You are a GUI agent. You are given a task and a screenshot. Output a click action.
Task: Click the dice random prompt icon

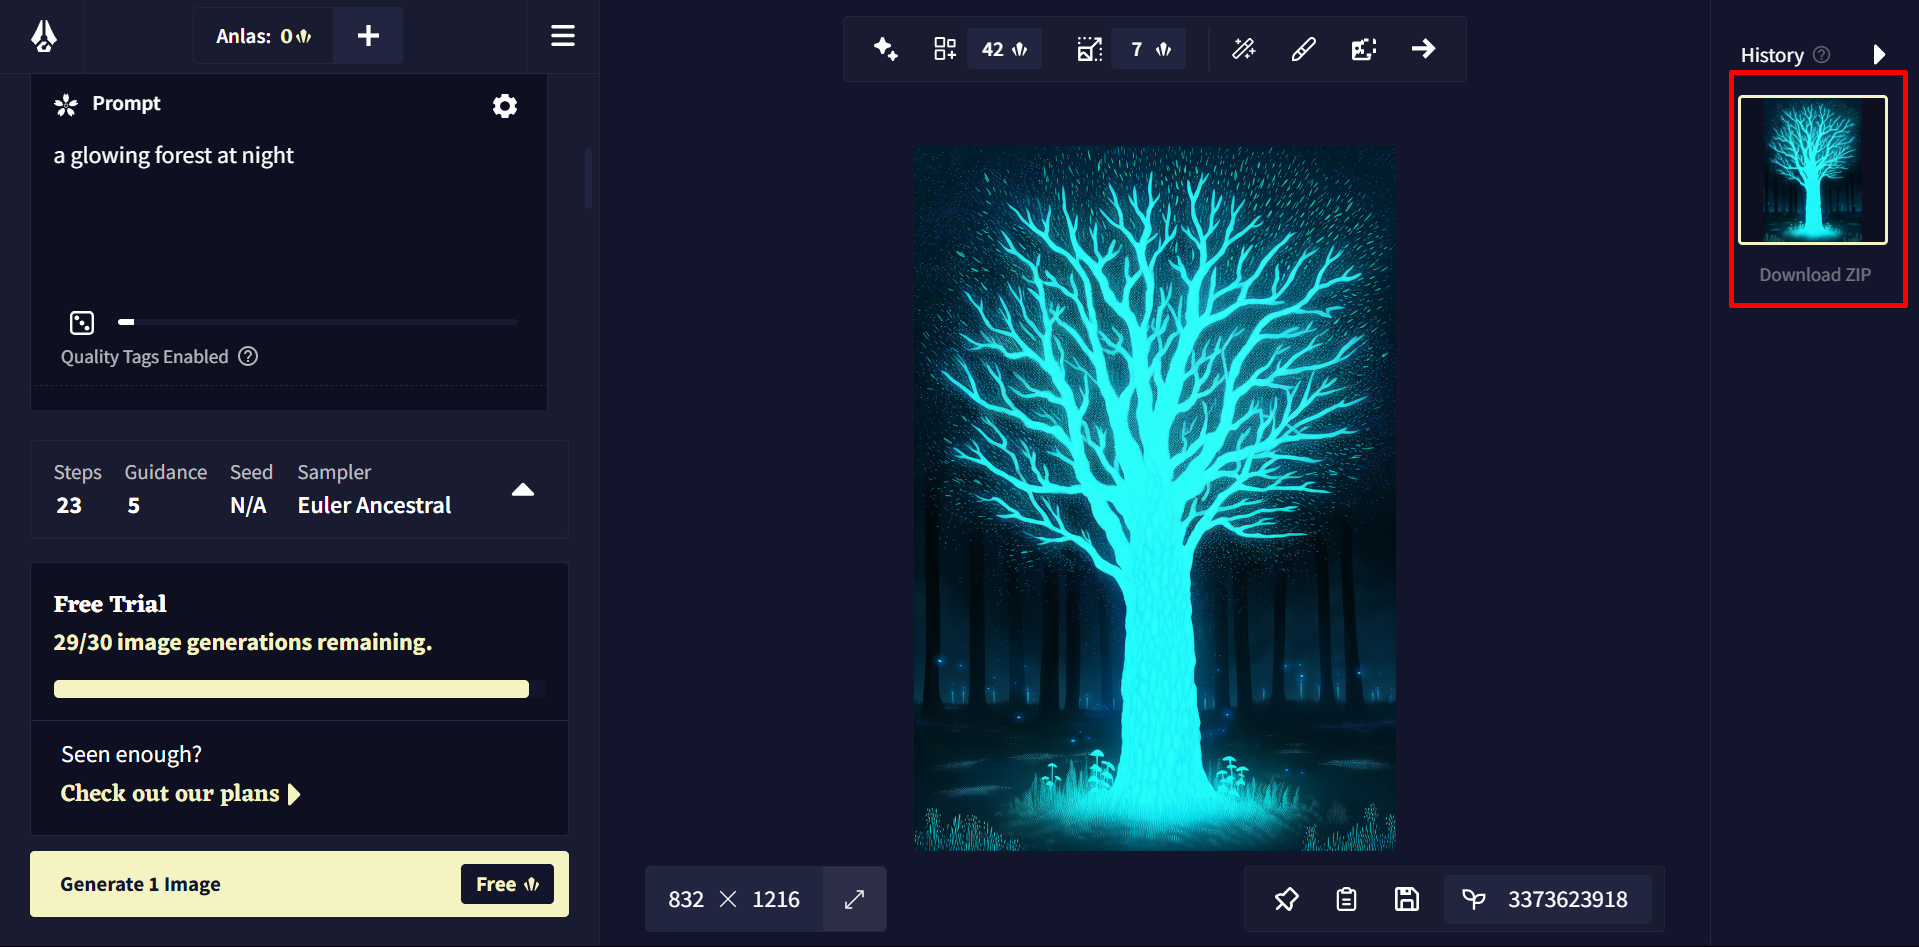[x=82, y=322]
